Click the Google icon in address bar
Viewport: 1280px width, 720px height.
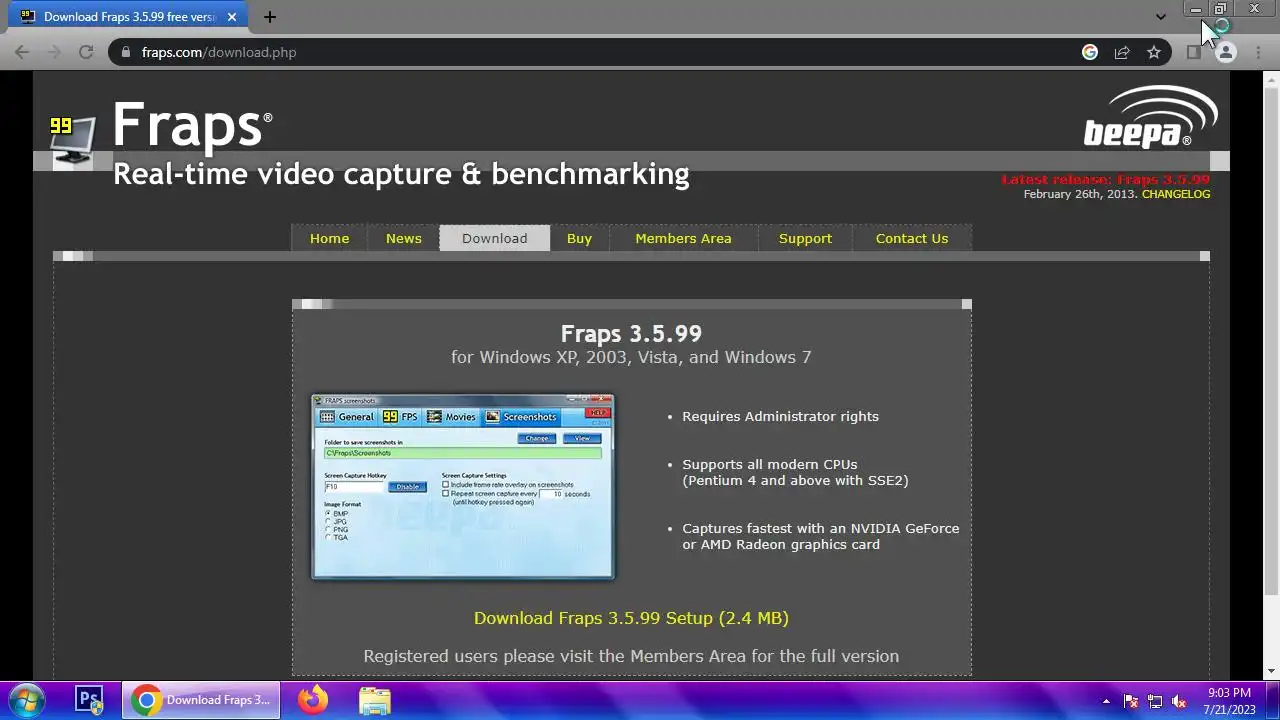pos(1090,52)
